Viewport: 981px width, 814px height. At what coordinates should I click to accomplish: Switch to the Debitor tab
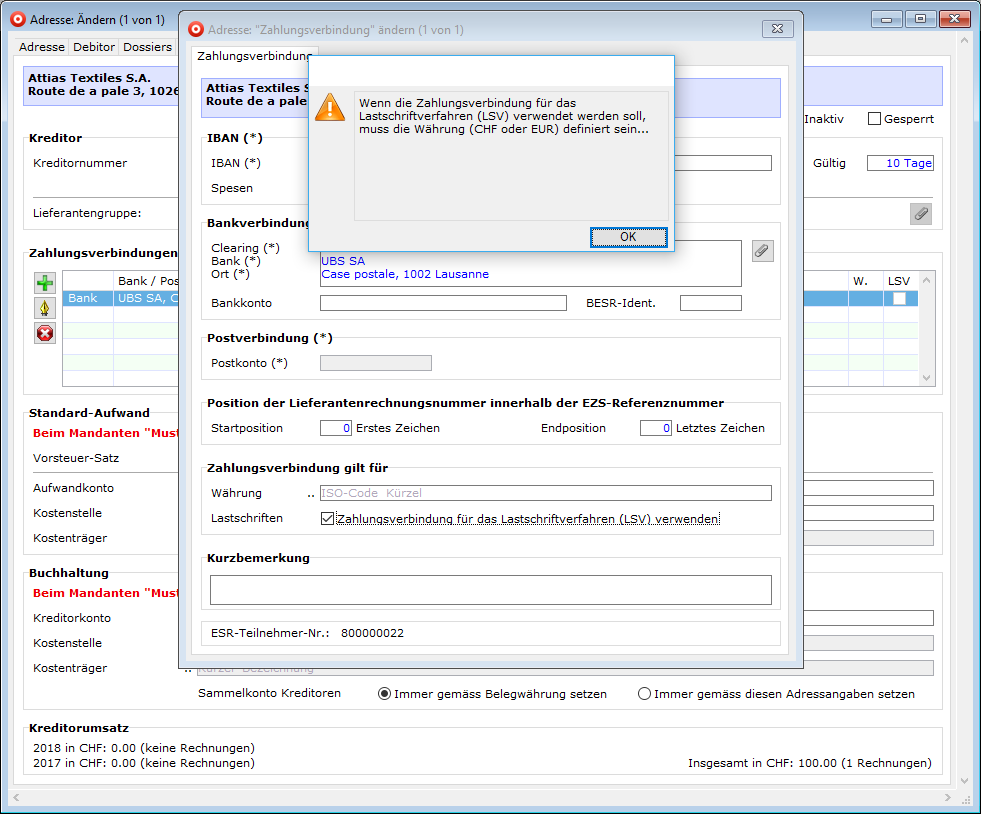(94, 47)
